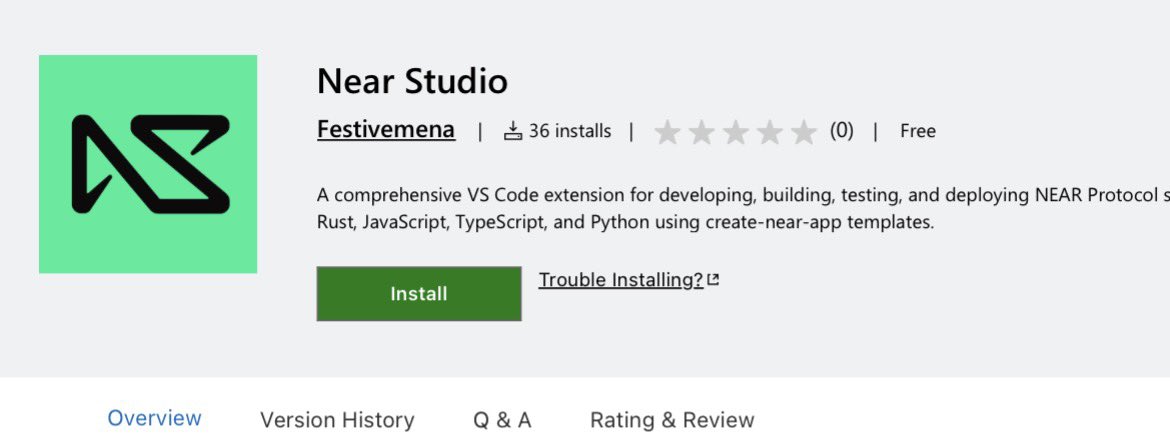1170x436 pixels.
Task: Click the Free price label
Action: [x=918, y=131]
